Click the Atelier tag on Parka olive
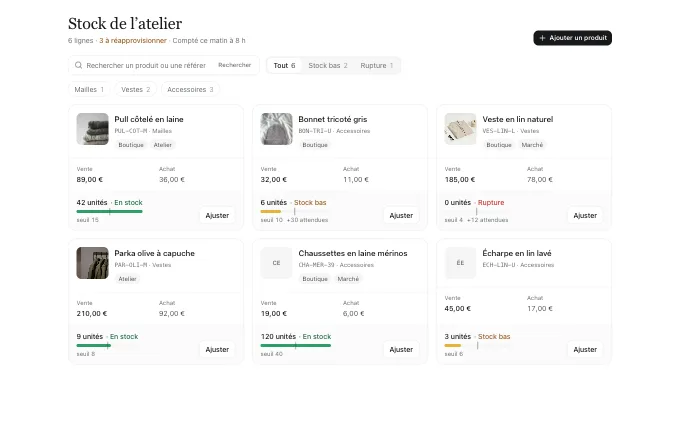 click(x=128, y=279)
